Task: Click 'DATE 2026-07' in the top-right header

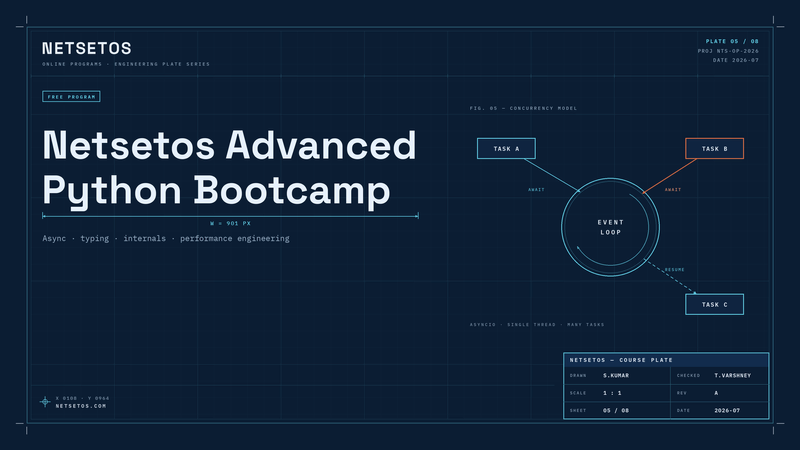Action: pos(736,60)
